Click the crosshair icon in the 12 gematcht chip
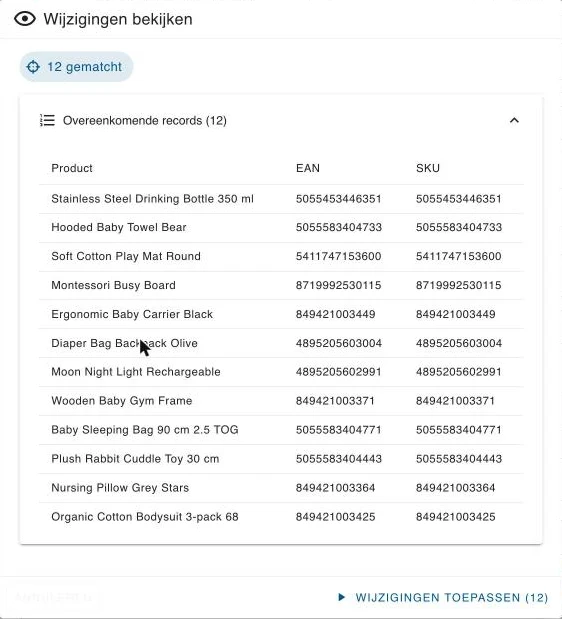 pos(33,67)
